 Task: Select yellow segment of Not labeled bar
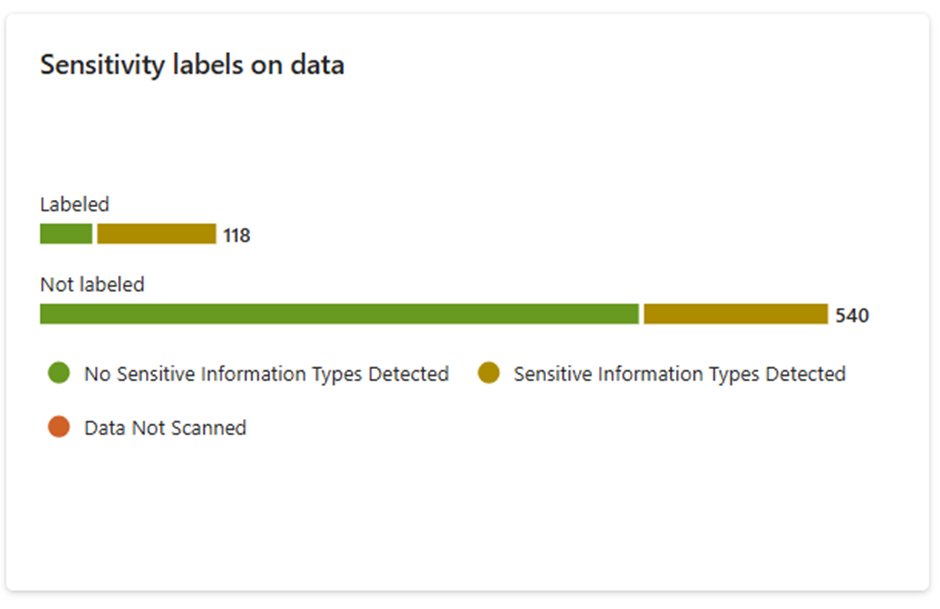735,314
